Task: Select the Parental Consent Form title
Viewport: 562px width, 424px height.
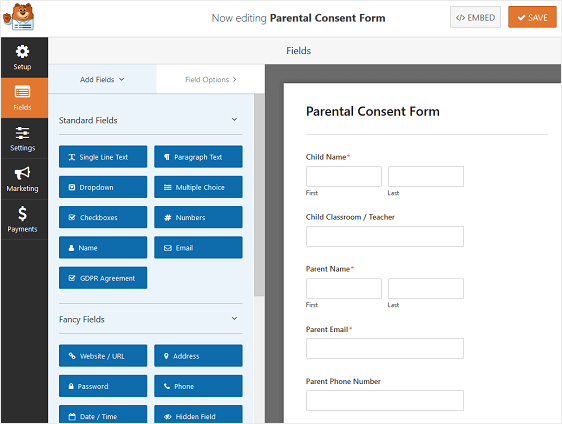Action: pos(372,111)
